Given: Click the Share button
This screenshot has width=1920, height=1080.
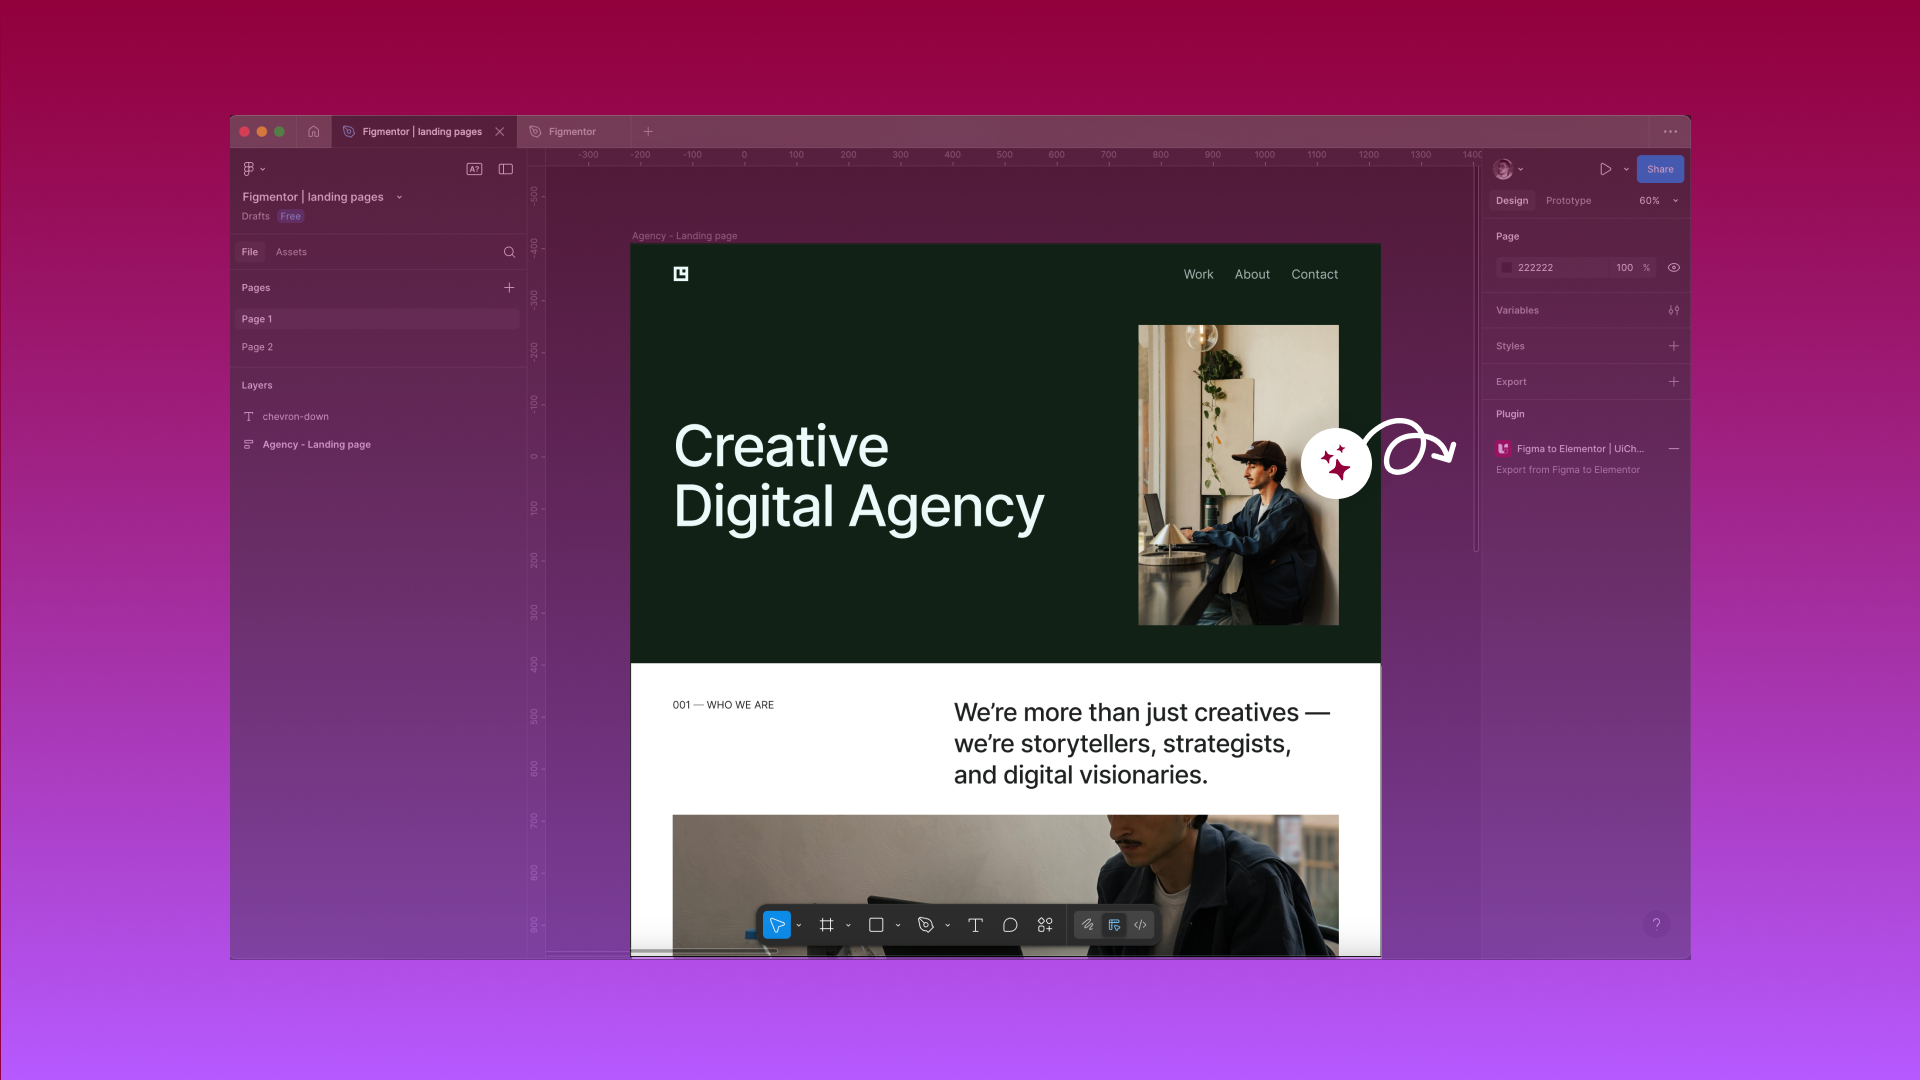Looking at the screenshot, I should coord(1660,169).
